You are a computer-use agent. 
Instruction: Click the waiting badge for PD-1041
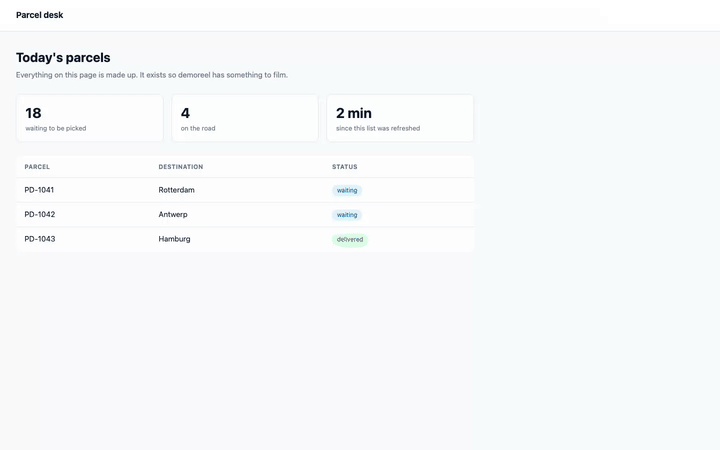click(x=347, y=190)
